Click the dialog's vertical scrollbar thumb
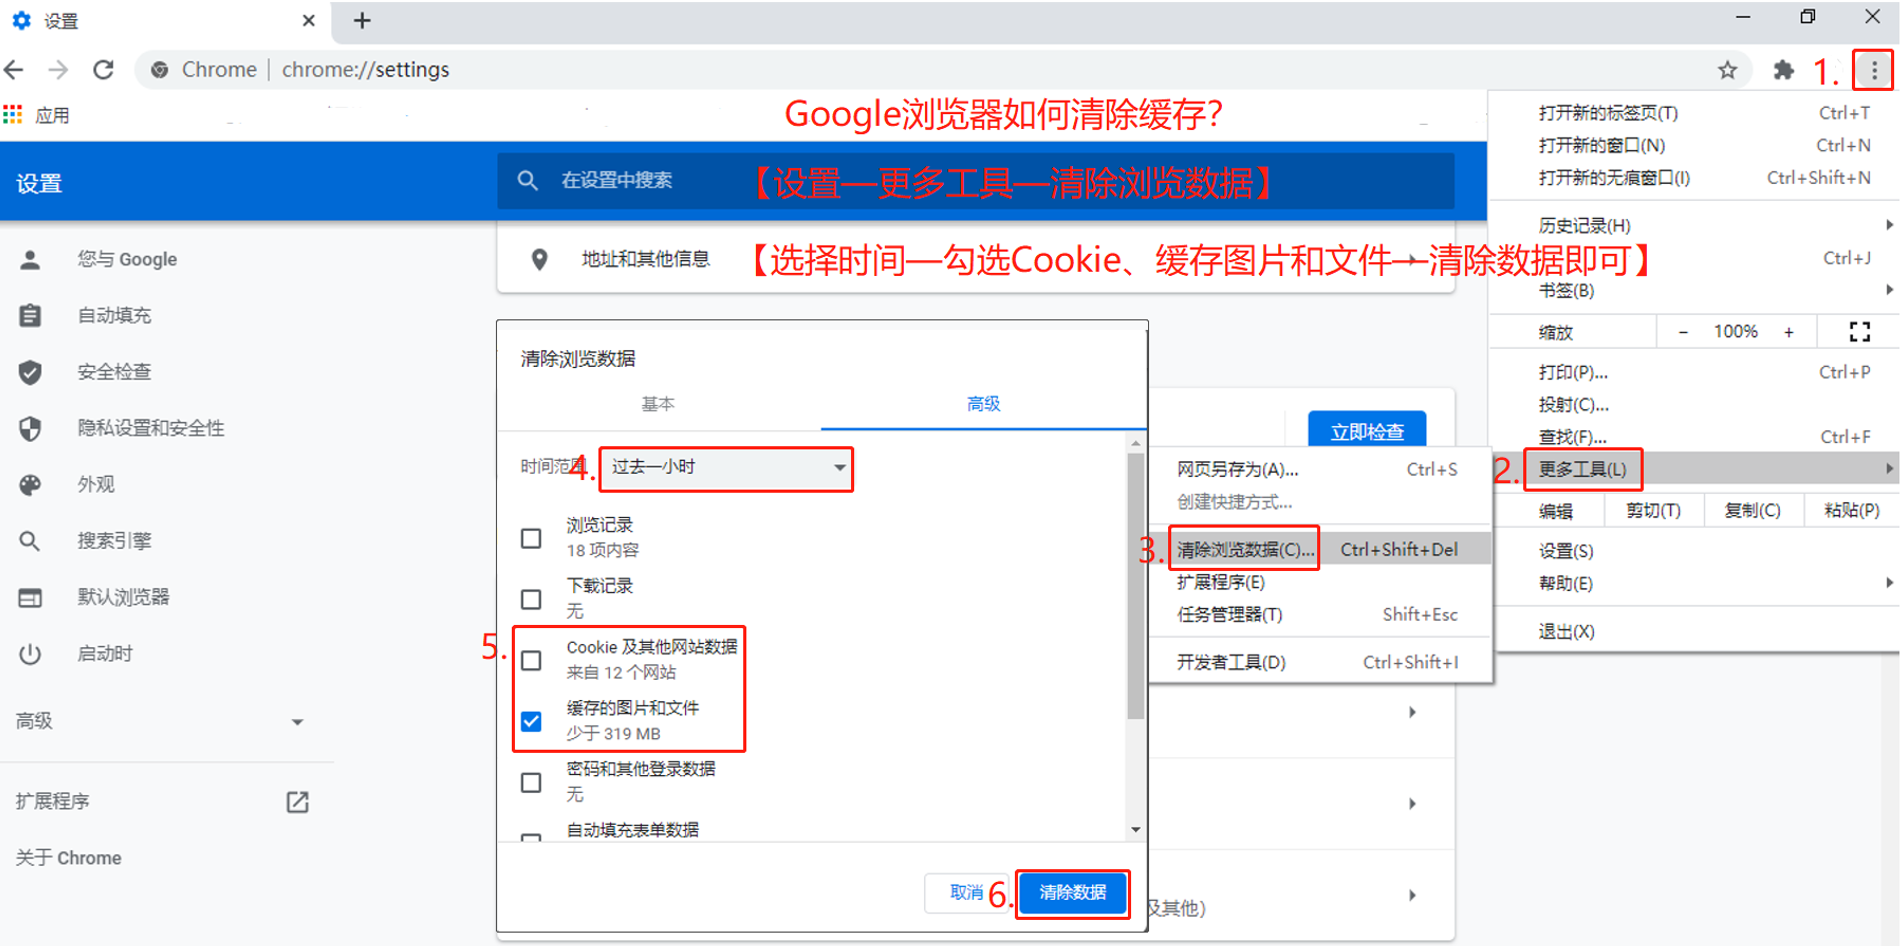 (1135, 586)
